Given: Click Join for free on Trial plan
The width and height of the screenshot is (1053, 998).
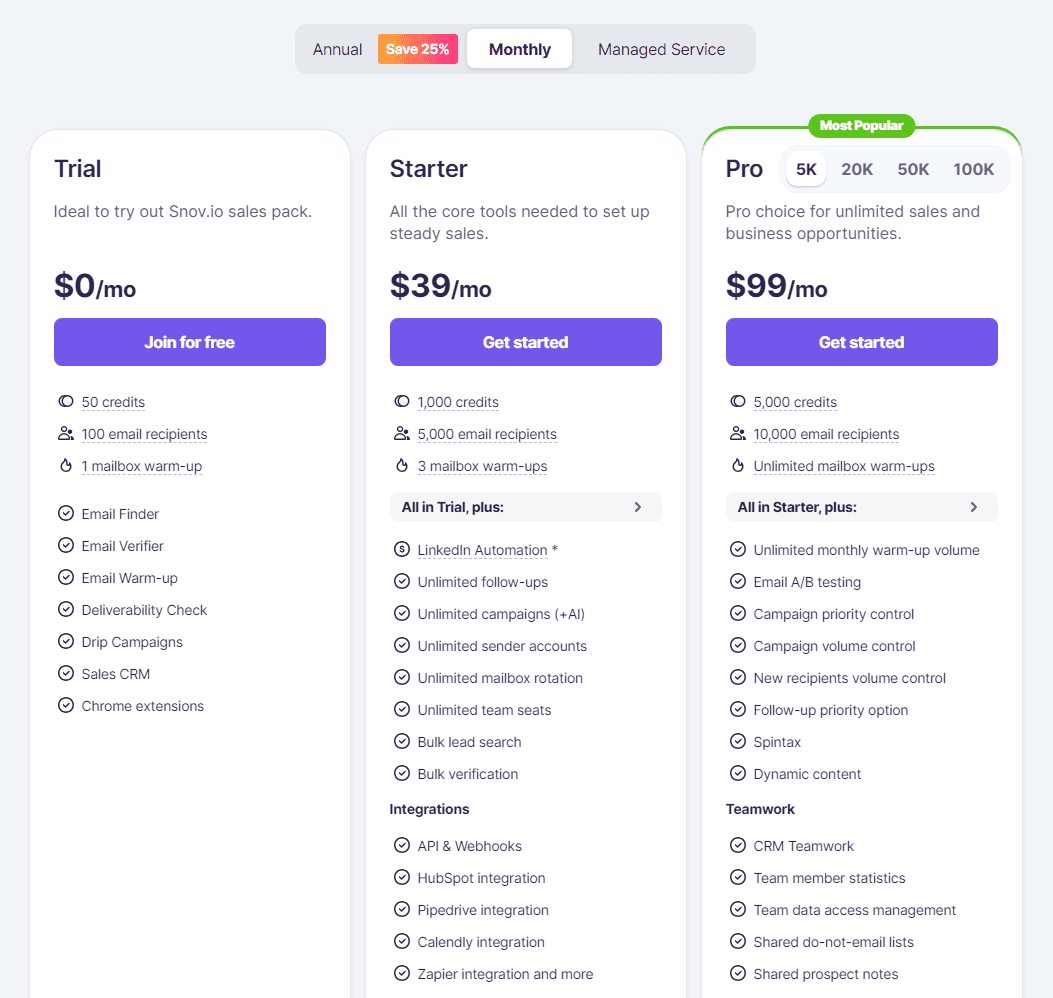Looking at the screenshot, I should (x=189, y=341).
